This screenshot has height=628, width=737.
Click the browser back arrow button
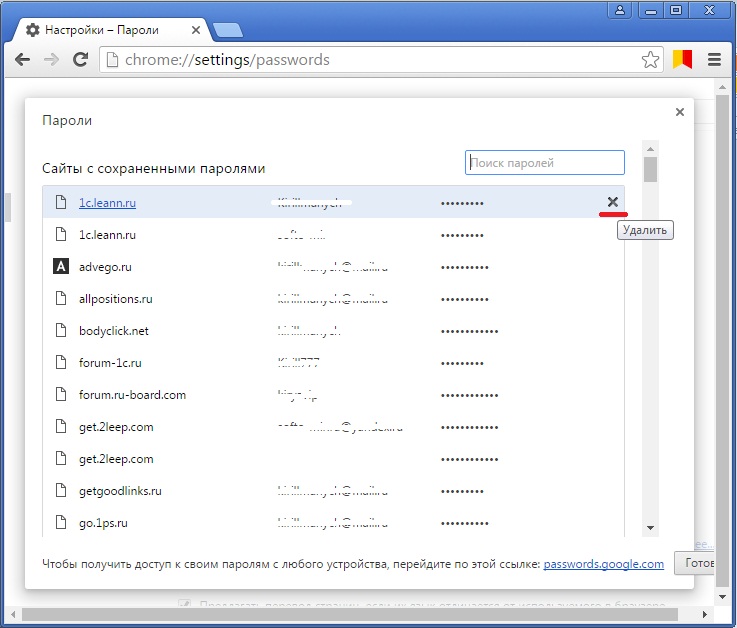(22, 60)
